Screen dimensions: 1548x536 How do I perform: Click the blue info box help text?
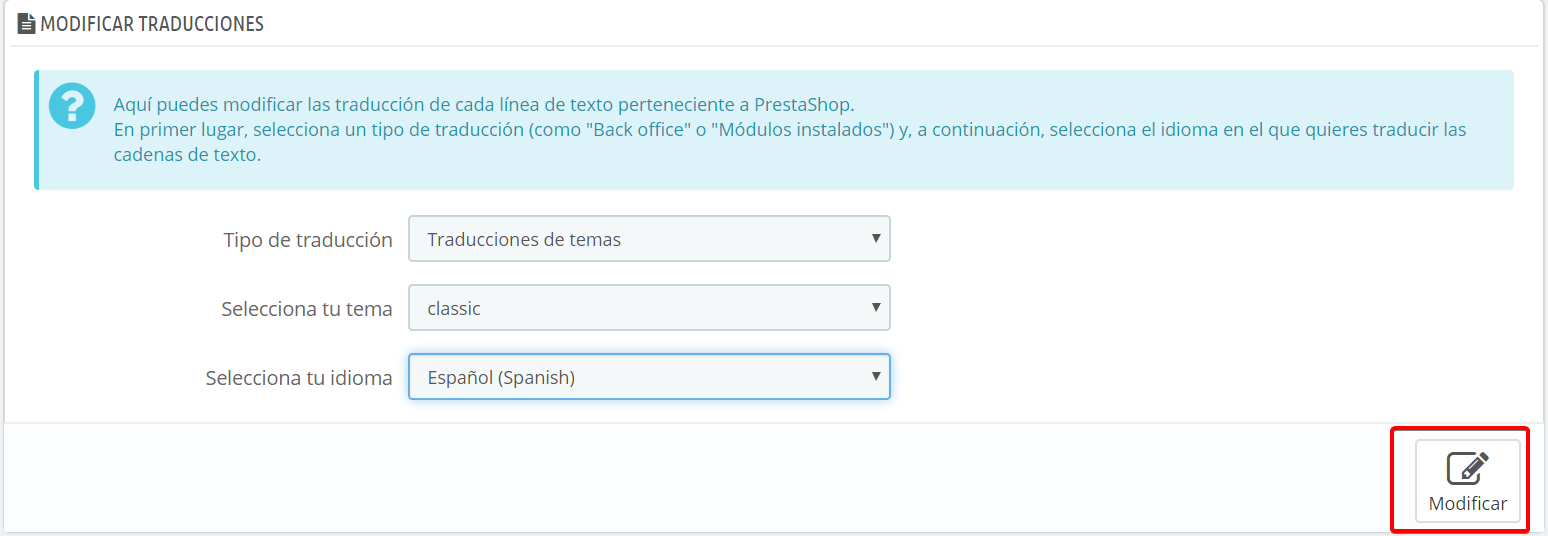pos(484,105)
